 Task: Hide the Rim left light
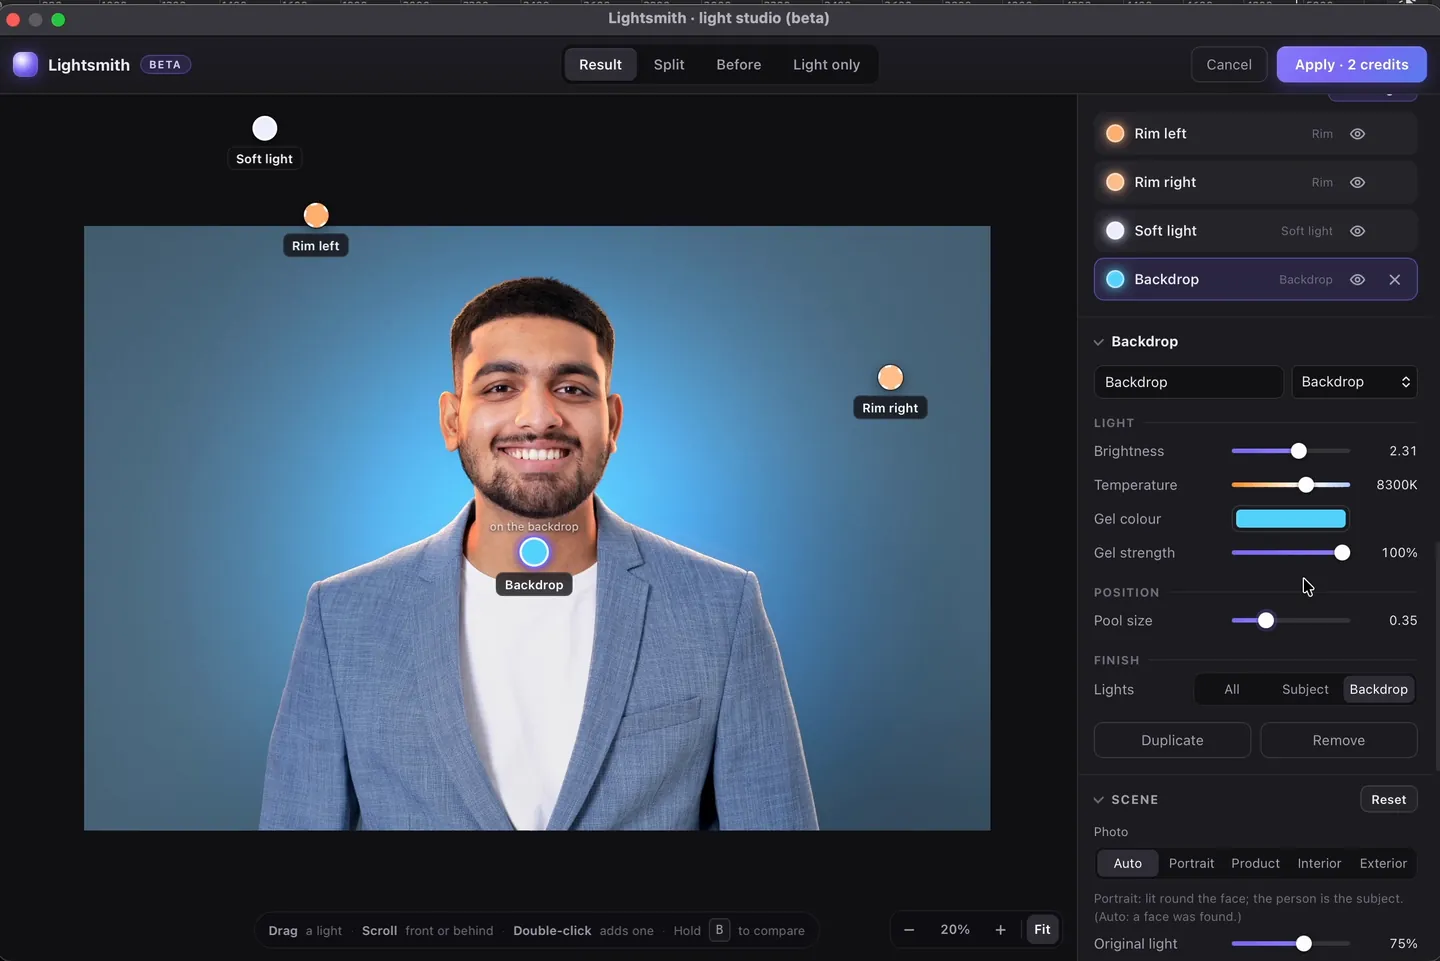tap(1358, 134)
